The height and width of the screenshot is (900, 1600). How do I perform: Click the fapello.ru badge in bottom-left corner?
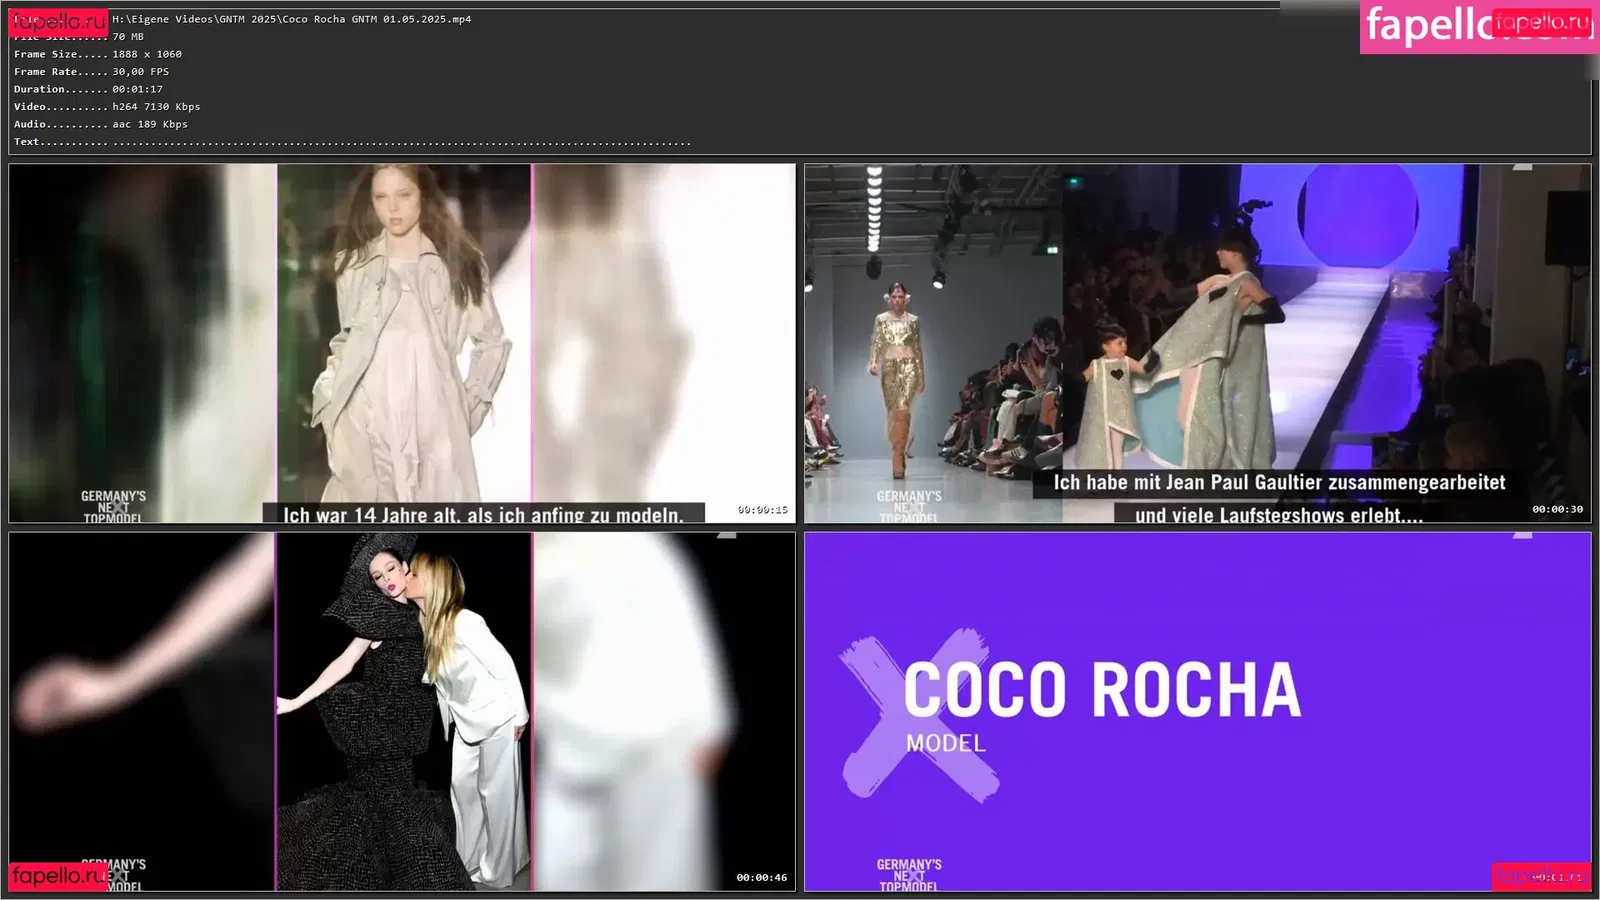click(58, 876)
